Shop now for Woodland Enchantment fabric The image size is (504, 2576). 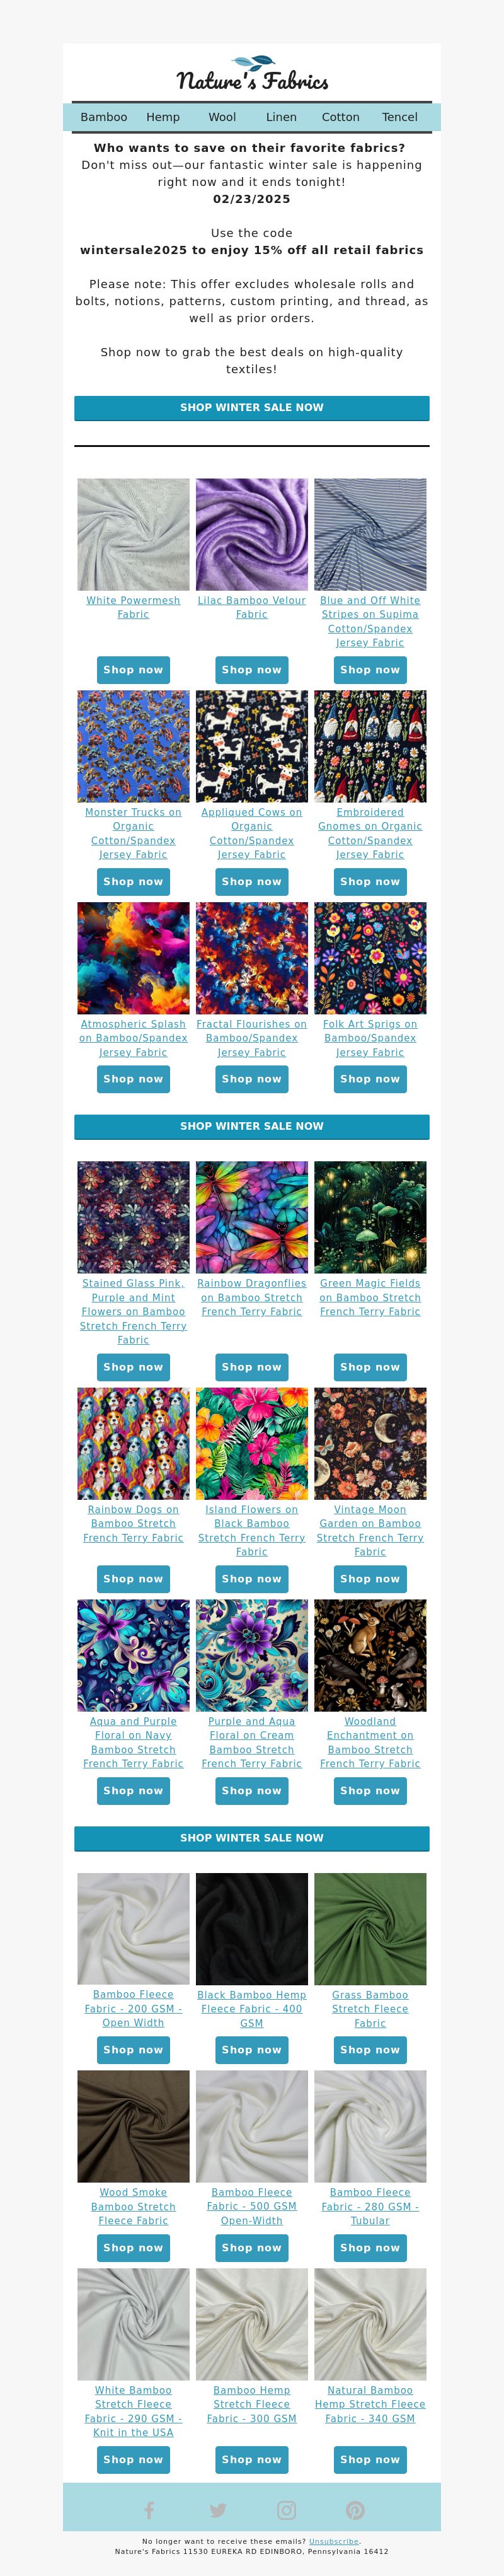(x=370, y=1791)
